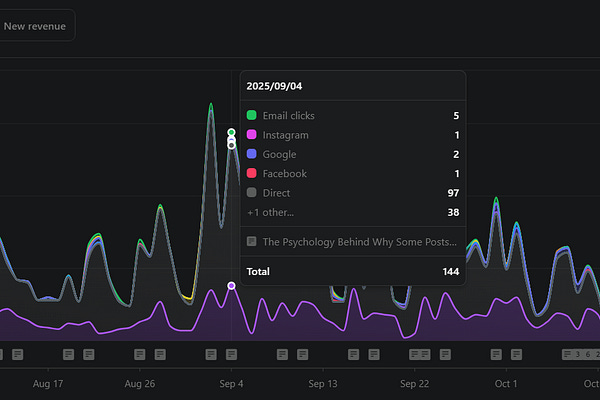This screenshot has height=400, width=600.
Task: Click the Sep 22 axis label
Action: coord(414,384)
